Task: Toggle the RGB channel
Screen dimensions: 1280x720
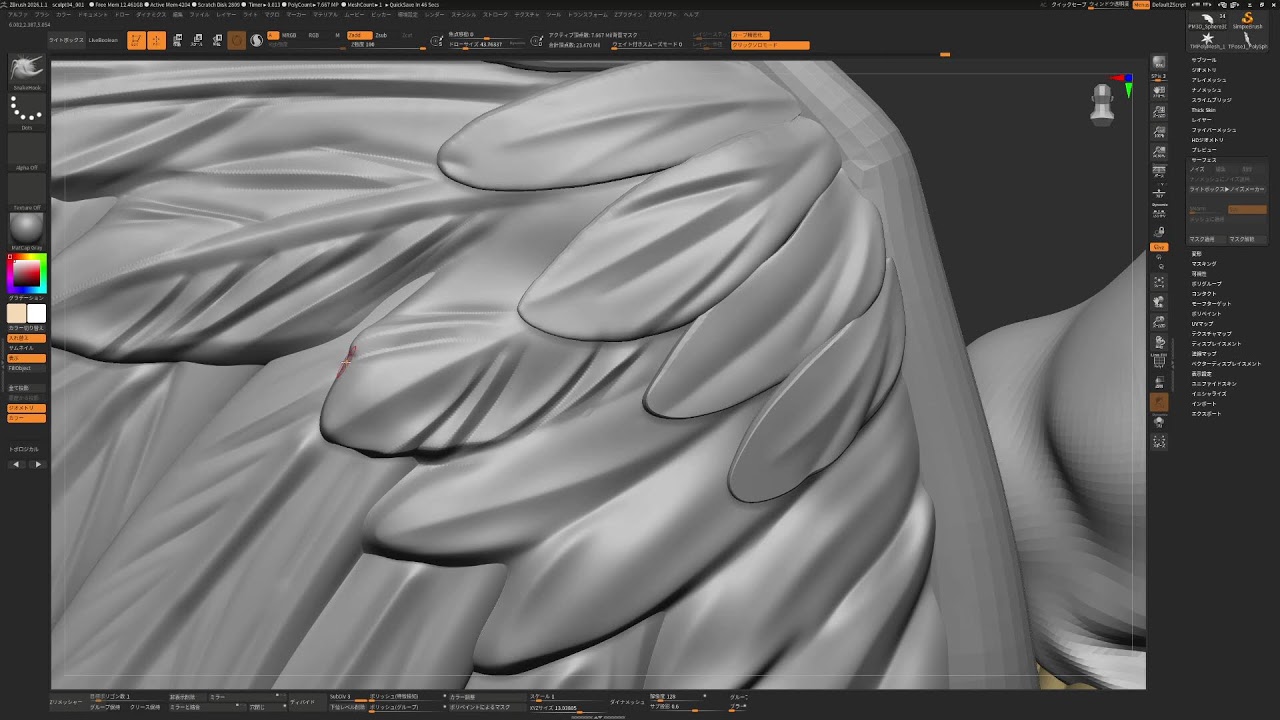Action: [x=314, y=35]
